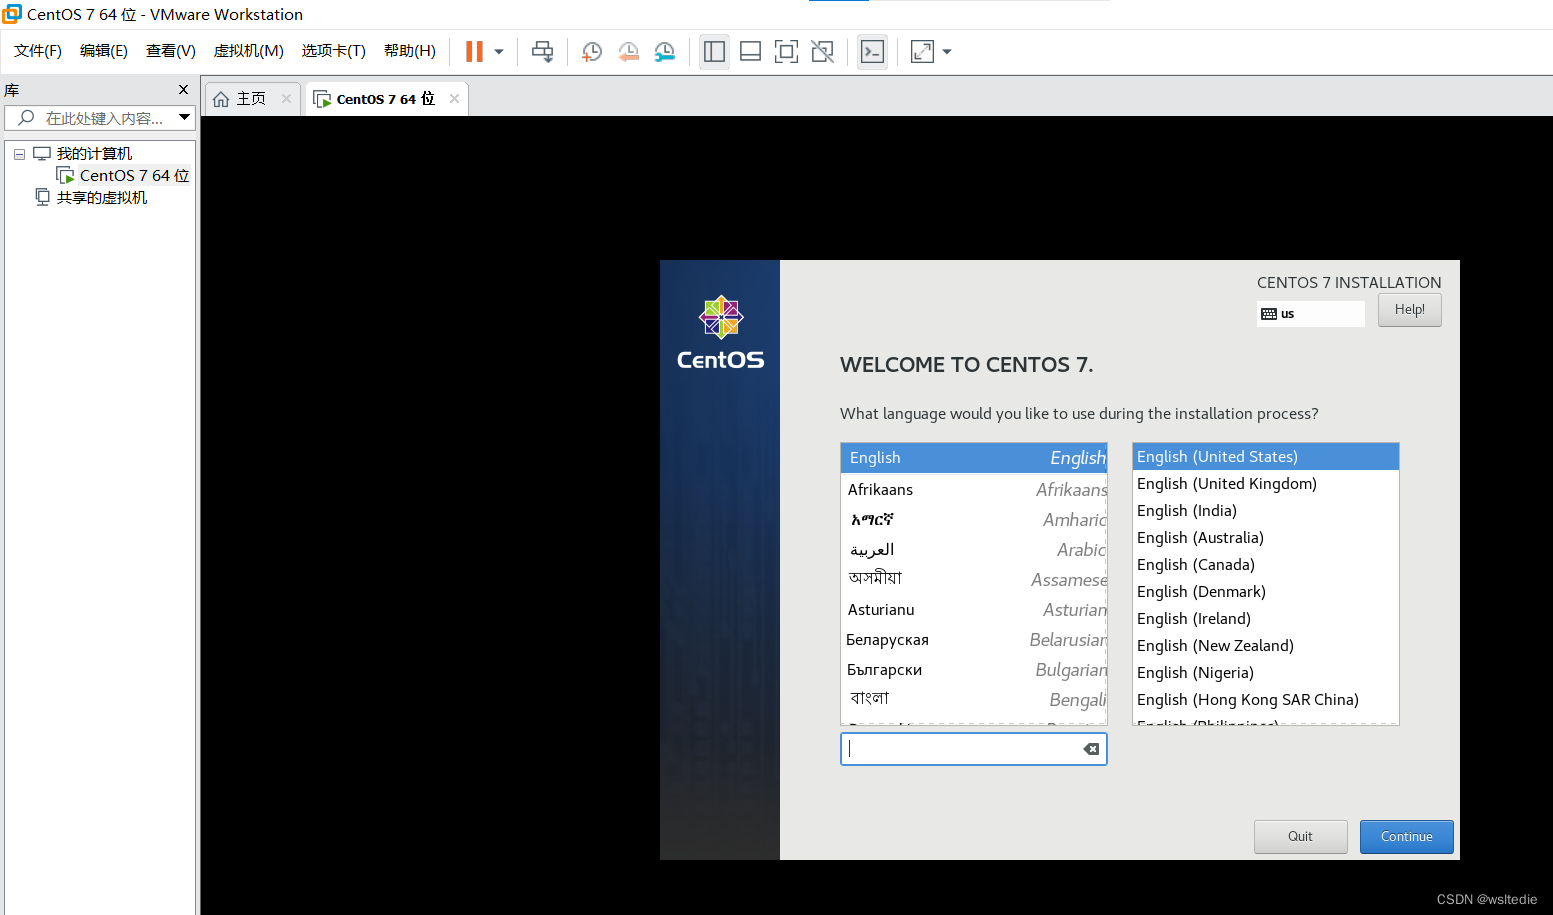
Task: Click the Help! button
Action: [x=1409, y=309]
